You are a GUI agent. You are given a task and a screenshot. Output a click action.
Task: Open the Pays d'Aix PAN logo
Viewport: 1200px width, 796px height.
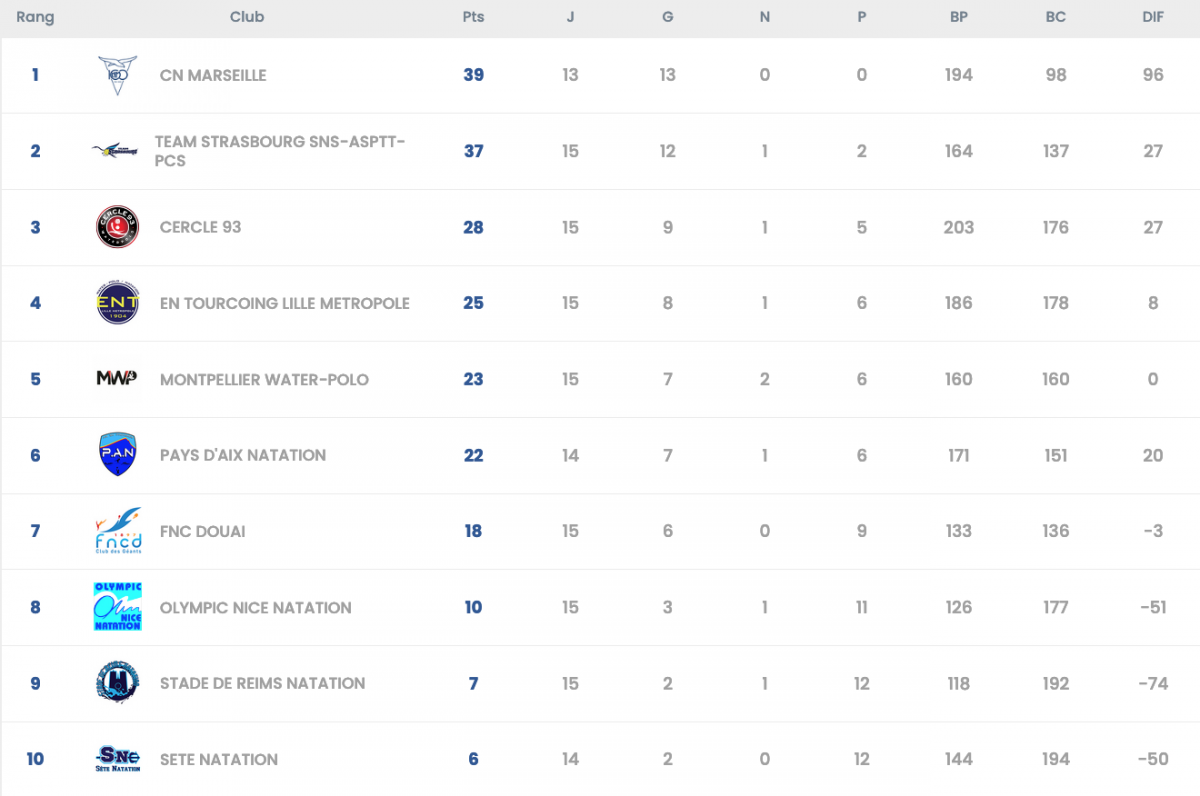[x=117, y=455]
